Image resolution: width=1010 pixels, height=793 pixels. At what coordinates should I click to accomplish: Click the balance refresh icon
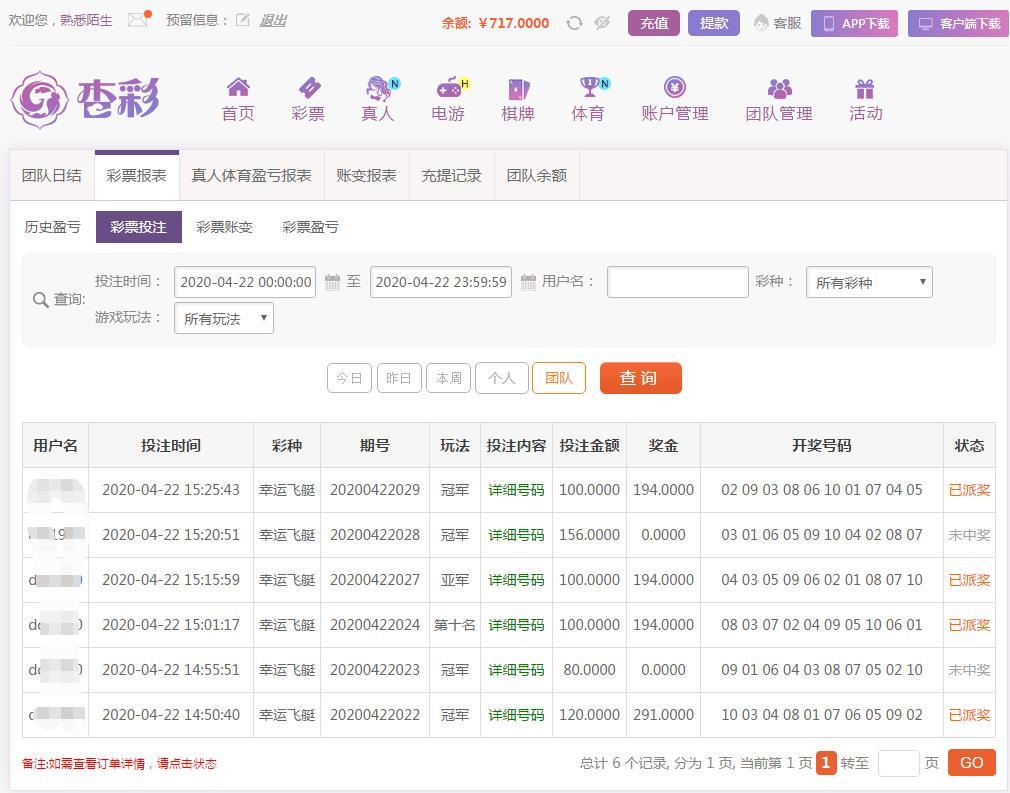(x=574, y=23)
